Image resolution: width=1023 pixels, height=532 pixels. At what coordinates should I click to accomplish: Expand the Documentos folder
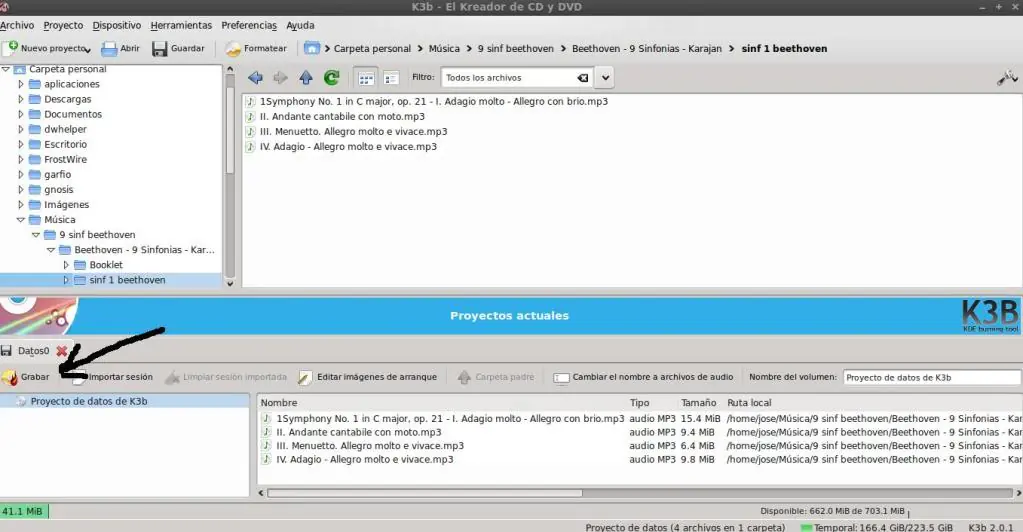[x=21, y=114]
